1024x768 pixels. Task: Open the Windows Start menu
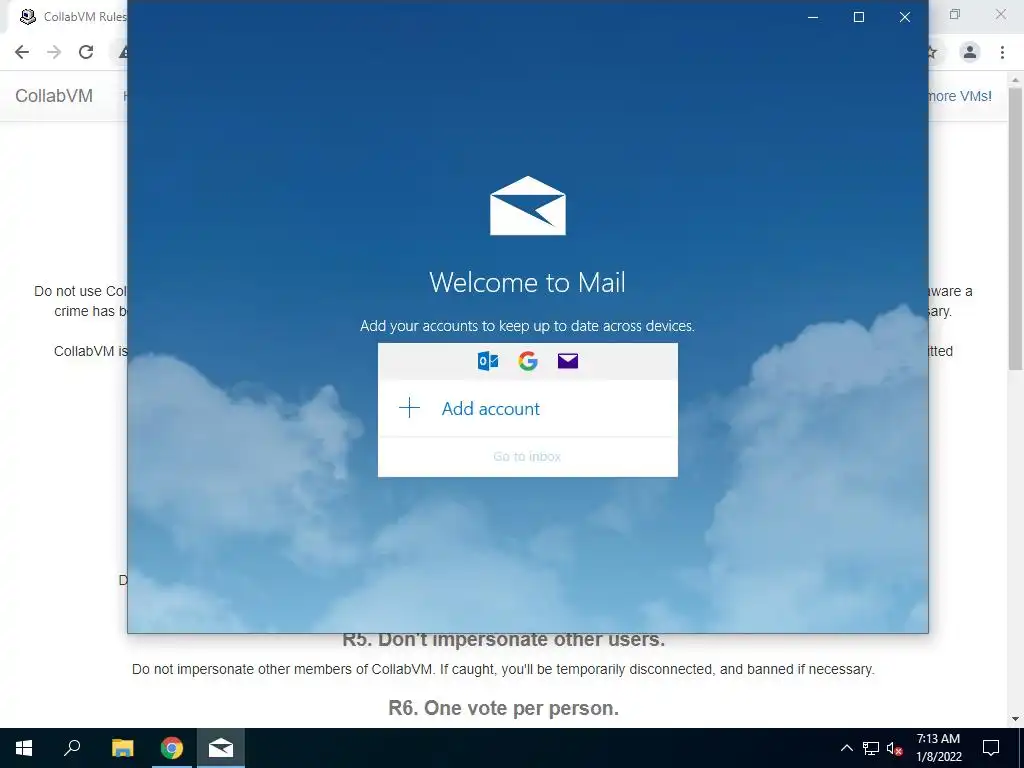coord(24,748)
